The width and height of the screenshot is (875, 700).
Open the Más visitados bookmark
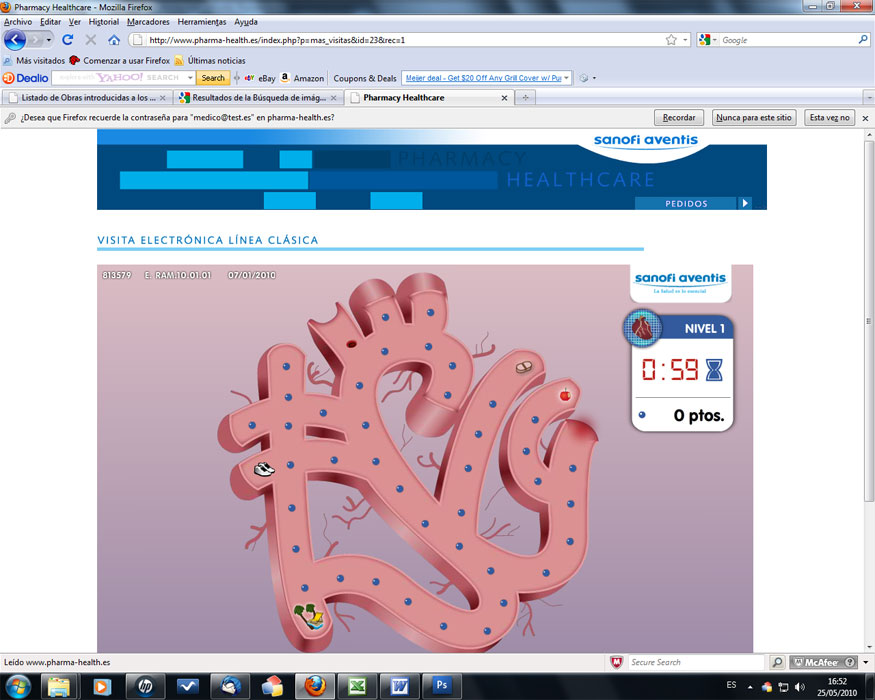tap(34, 60)
